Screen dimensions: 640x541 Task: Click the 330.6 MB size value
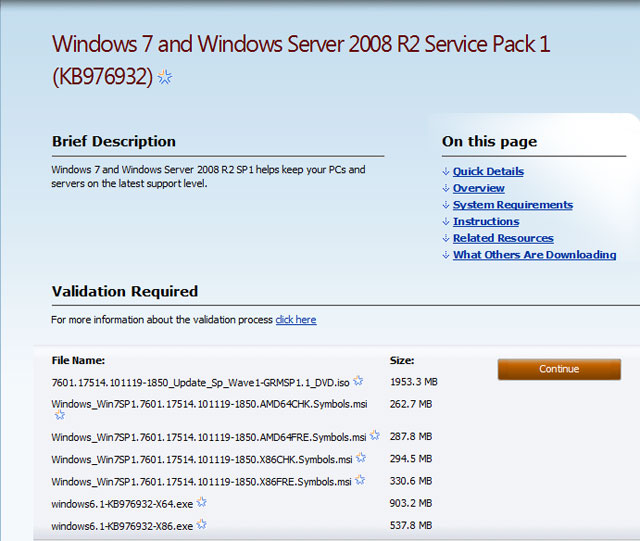(x=411, y=481)
